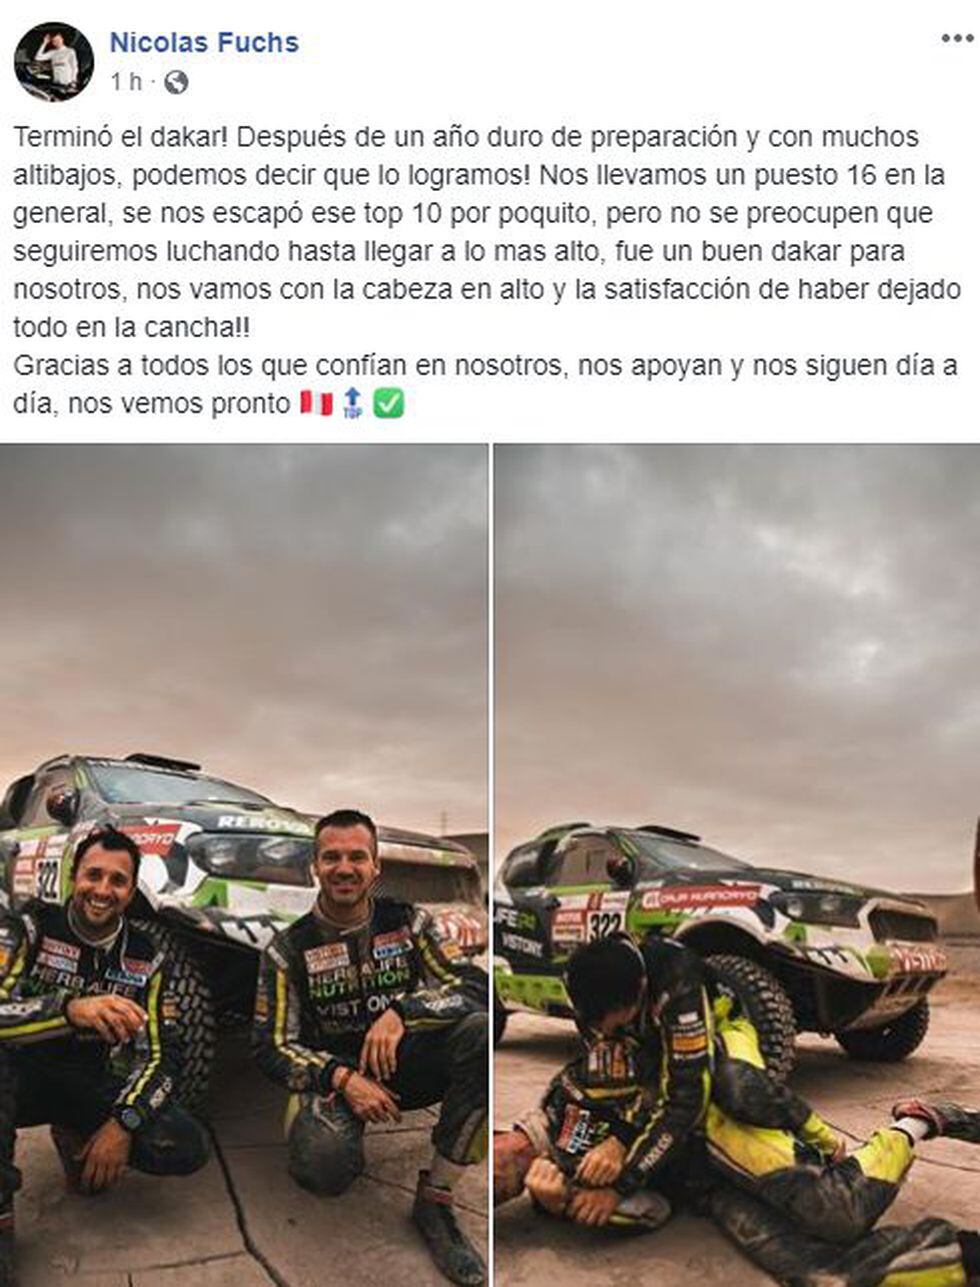The width and height of the screenshot is (980, 1287).
Task: Click the 322 number plate in right photo
Action: (604, 925)
